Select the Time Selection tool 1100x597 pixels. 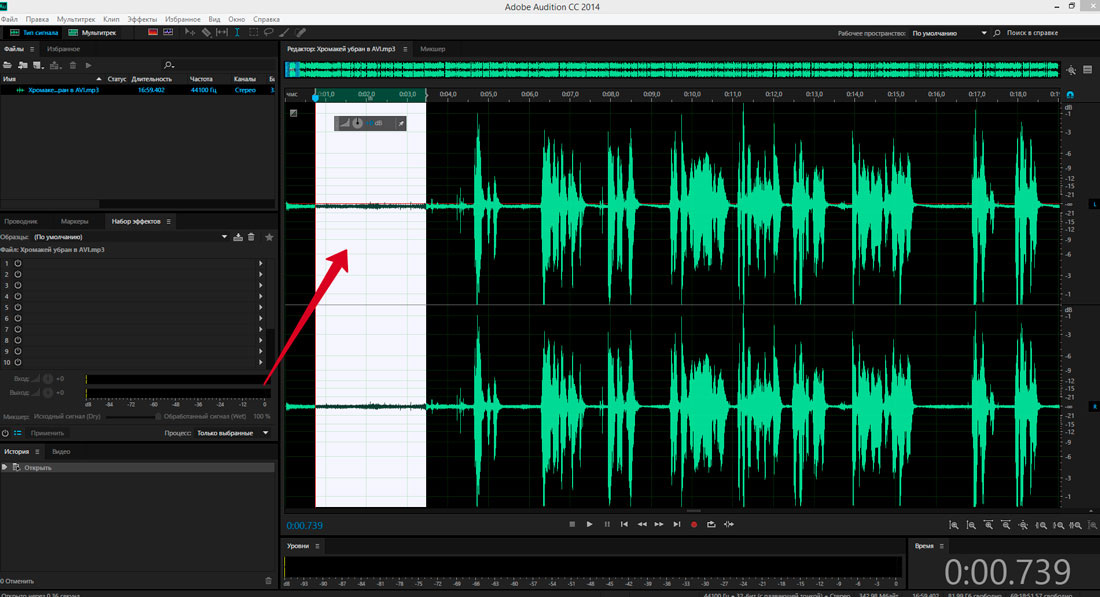[237, 32]
